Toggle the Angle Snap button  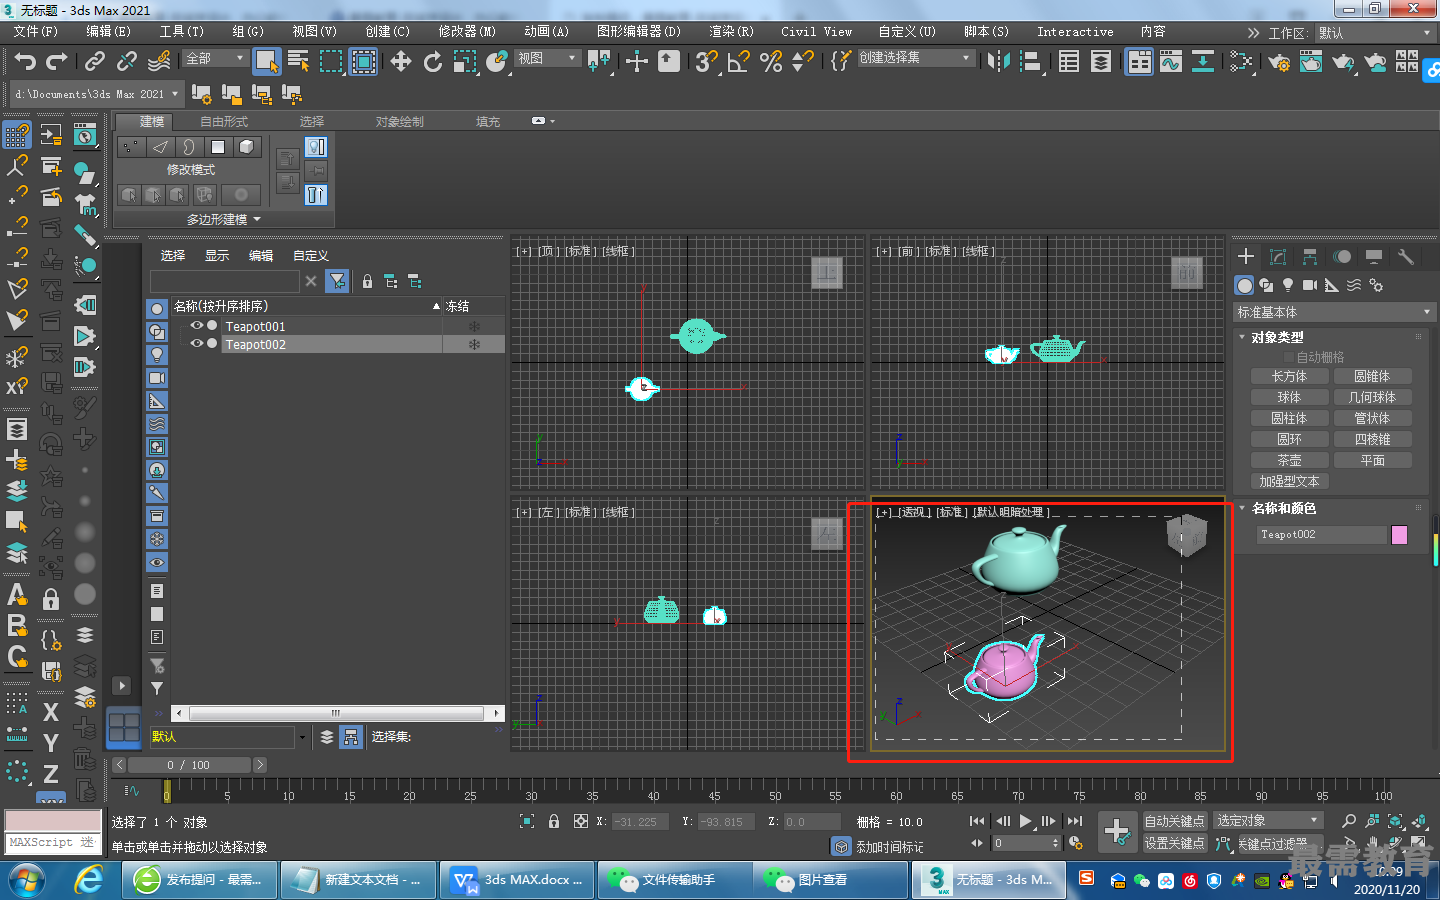click(x=739, y=61)
